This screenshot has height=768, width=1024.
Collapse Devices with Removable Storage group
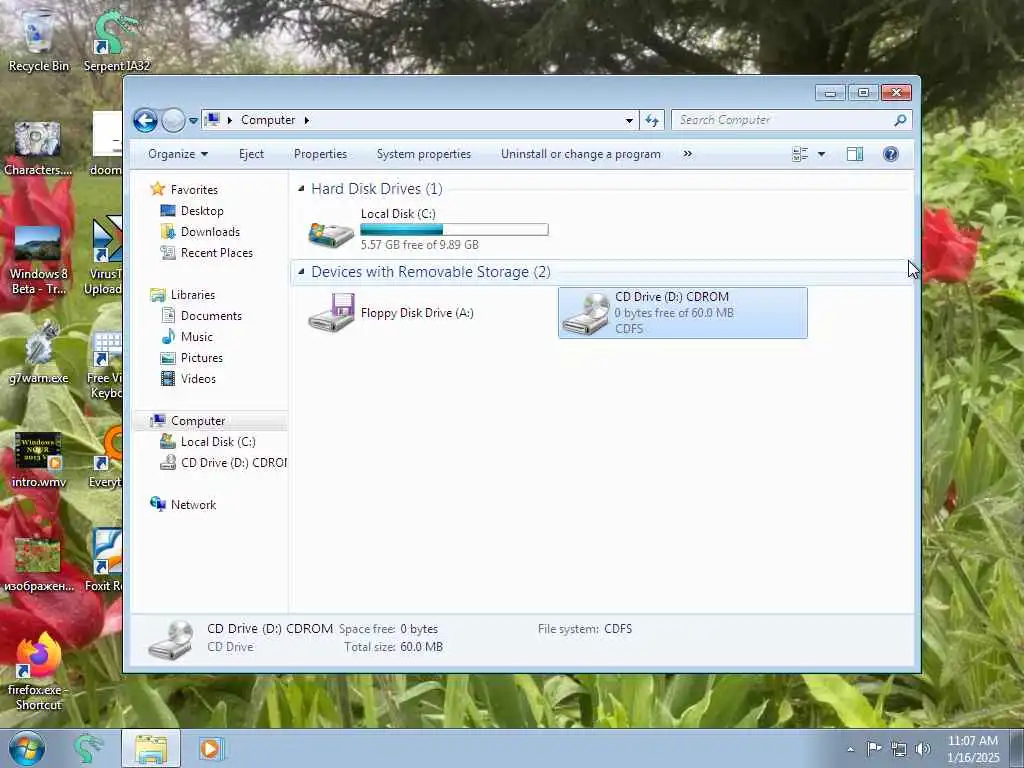point(301,272)
